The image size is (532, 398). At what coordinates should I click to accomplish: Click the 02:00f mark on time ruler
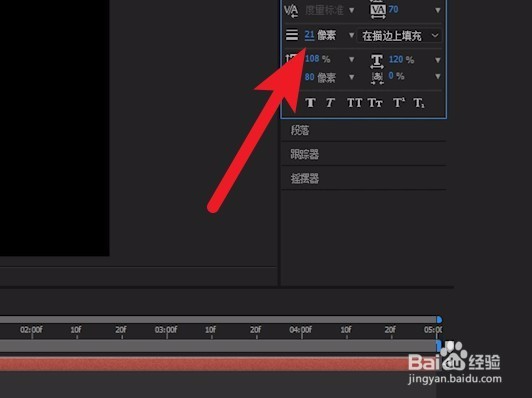31,330
